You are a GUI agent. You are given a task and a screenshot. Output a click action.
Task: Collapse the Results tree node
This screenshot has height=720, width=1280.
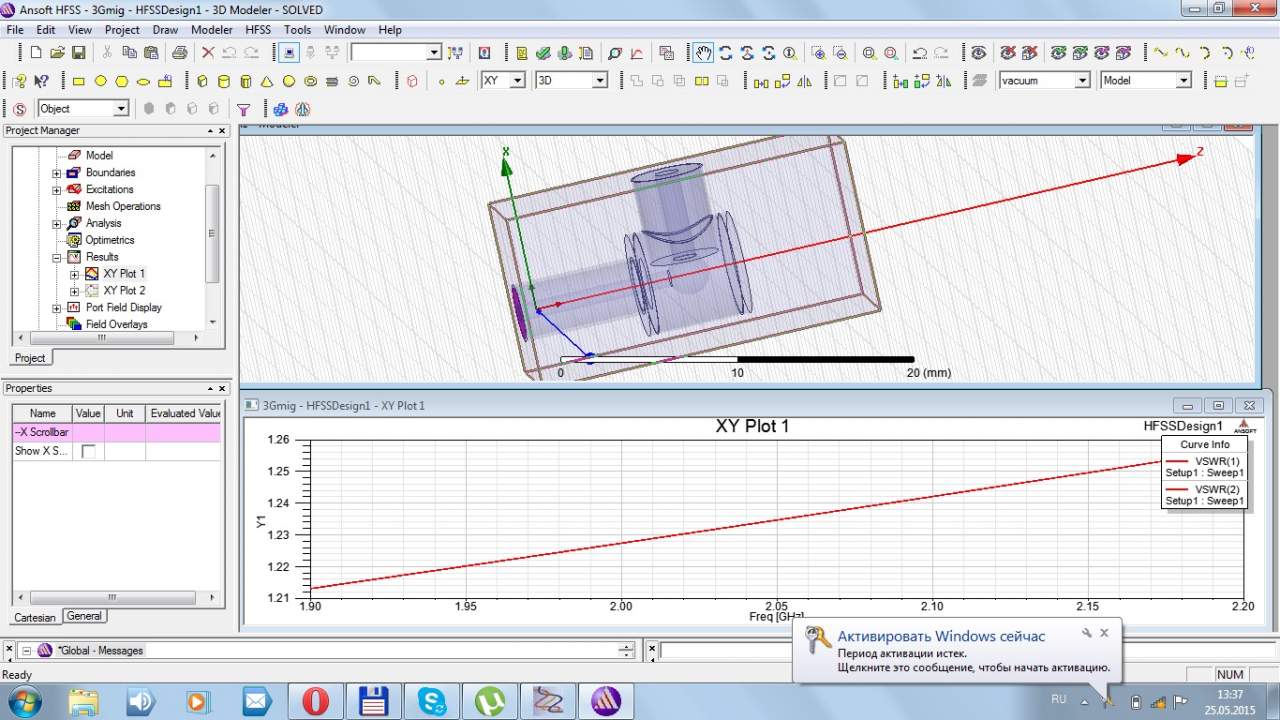click(57, 257)
